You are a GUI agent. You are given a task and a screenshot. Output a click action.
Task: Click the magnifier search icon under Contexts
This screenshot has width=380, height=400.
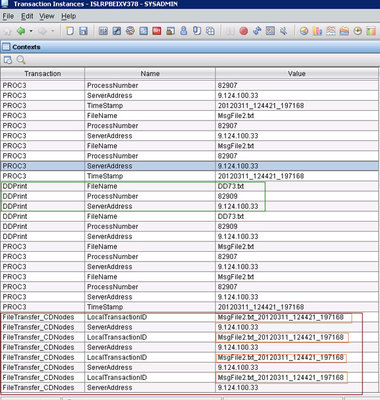point(21,60)
